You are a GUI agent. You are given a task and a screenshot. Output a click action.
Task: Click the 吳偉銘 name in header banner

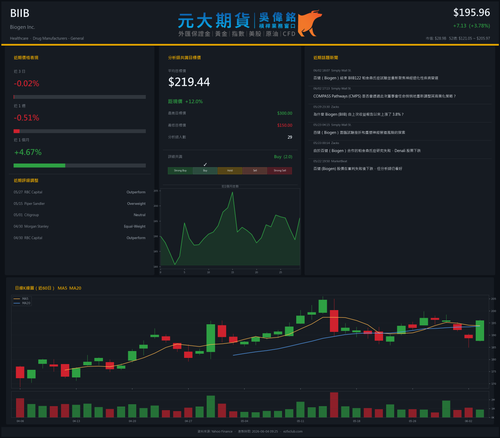(277, 17)
